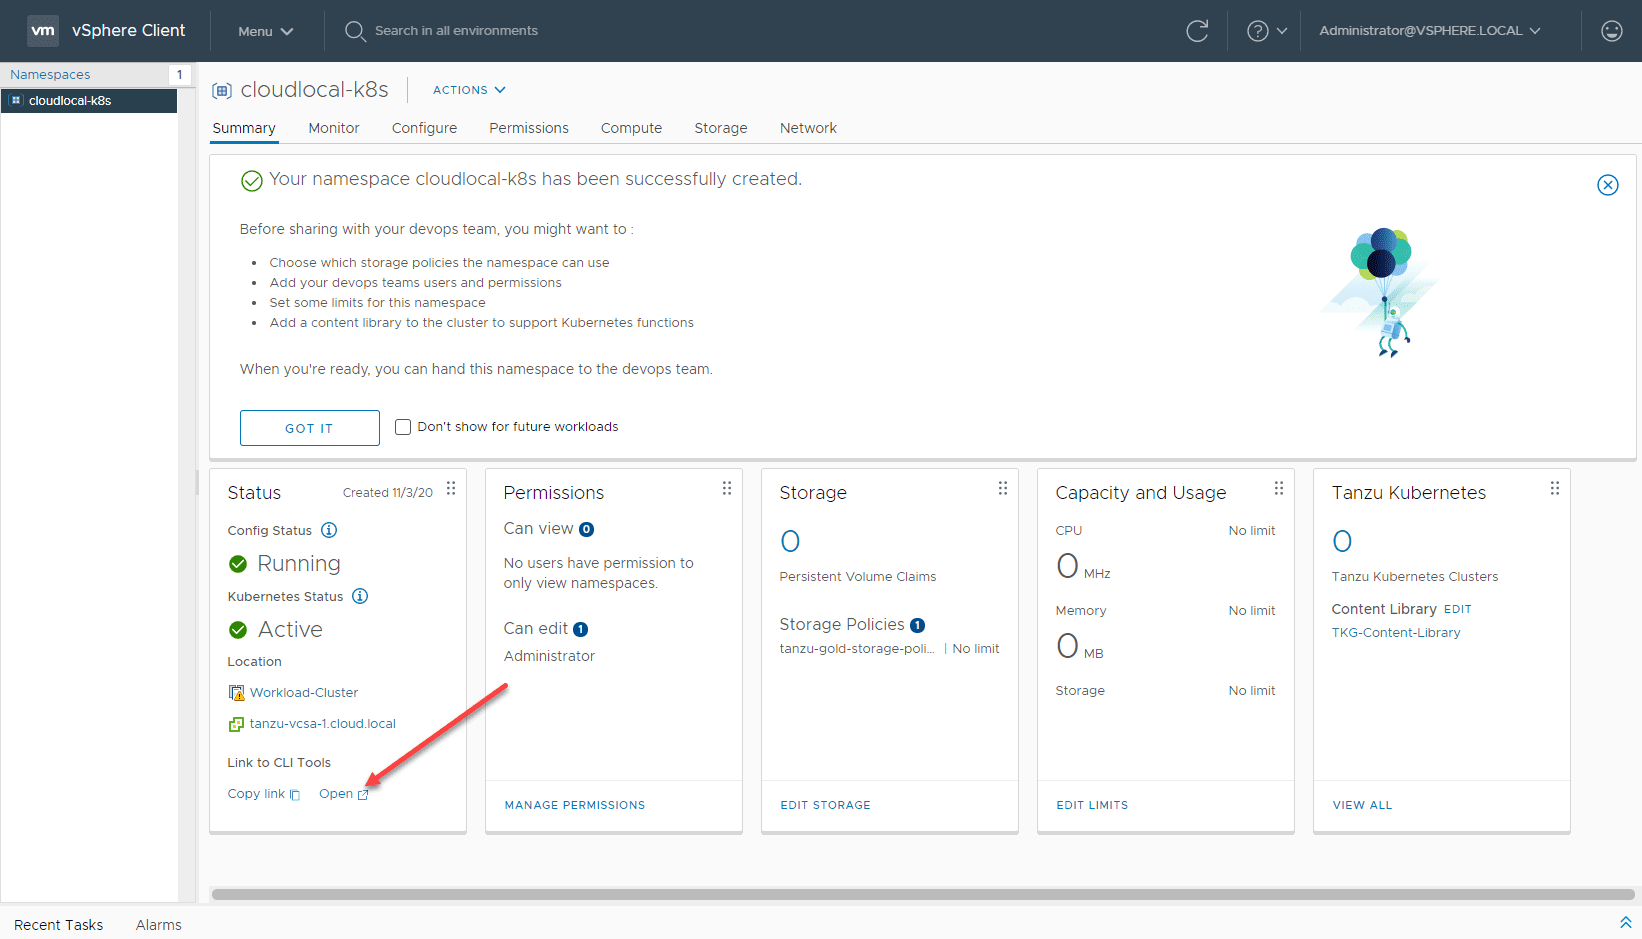Click the refresh icon in the header

1197,31
